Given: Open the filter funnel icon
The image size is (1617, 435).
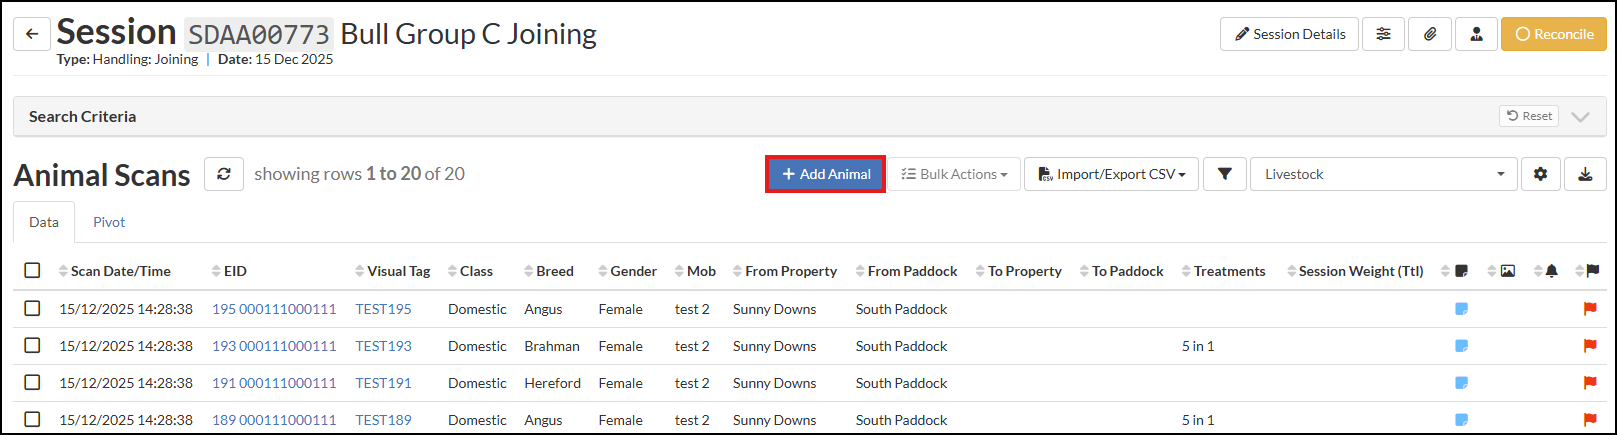Looking at the screenshot, I should [x=1224, y=174].
